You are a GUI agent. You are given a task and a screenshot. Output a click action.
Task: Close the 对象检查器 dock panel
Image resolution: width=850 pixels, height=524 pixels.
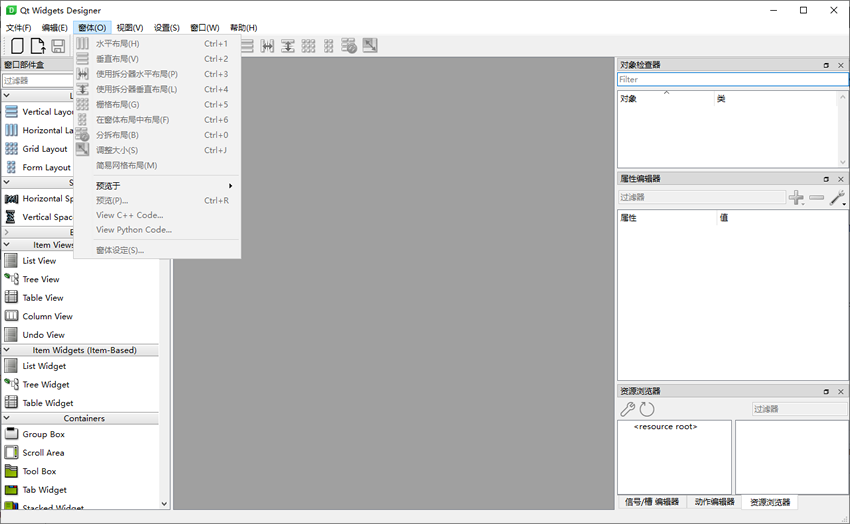pos(841,65)
